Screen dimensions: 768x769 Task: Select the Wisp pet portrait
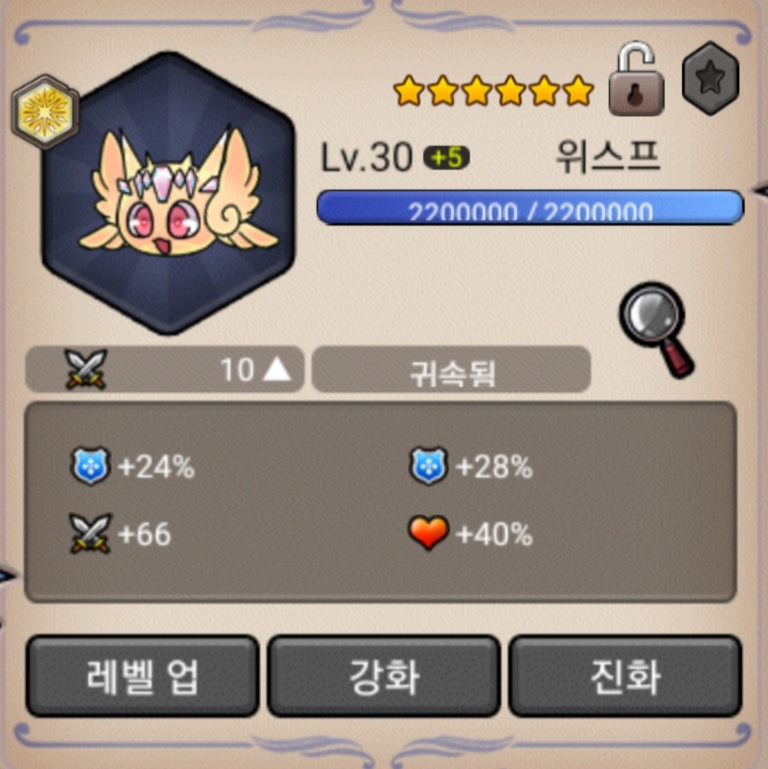click(x=169, y=193)
